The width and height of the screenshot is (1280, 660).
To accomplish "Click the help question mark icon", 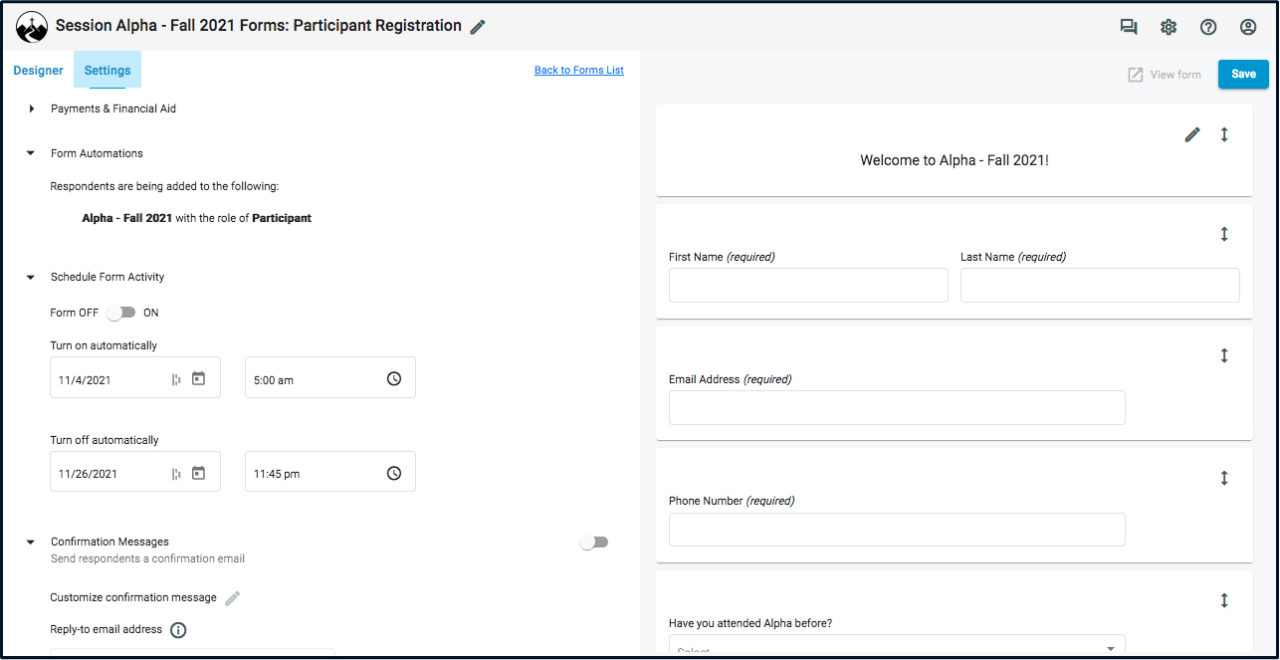I will click(1208, 26).
